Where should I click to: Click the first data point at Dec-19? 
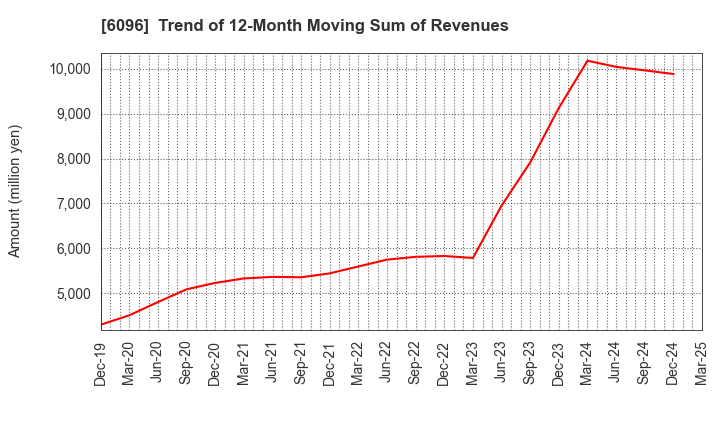(102, 324)
